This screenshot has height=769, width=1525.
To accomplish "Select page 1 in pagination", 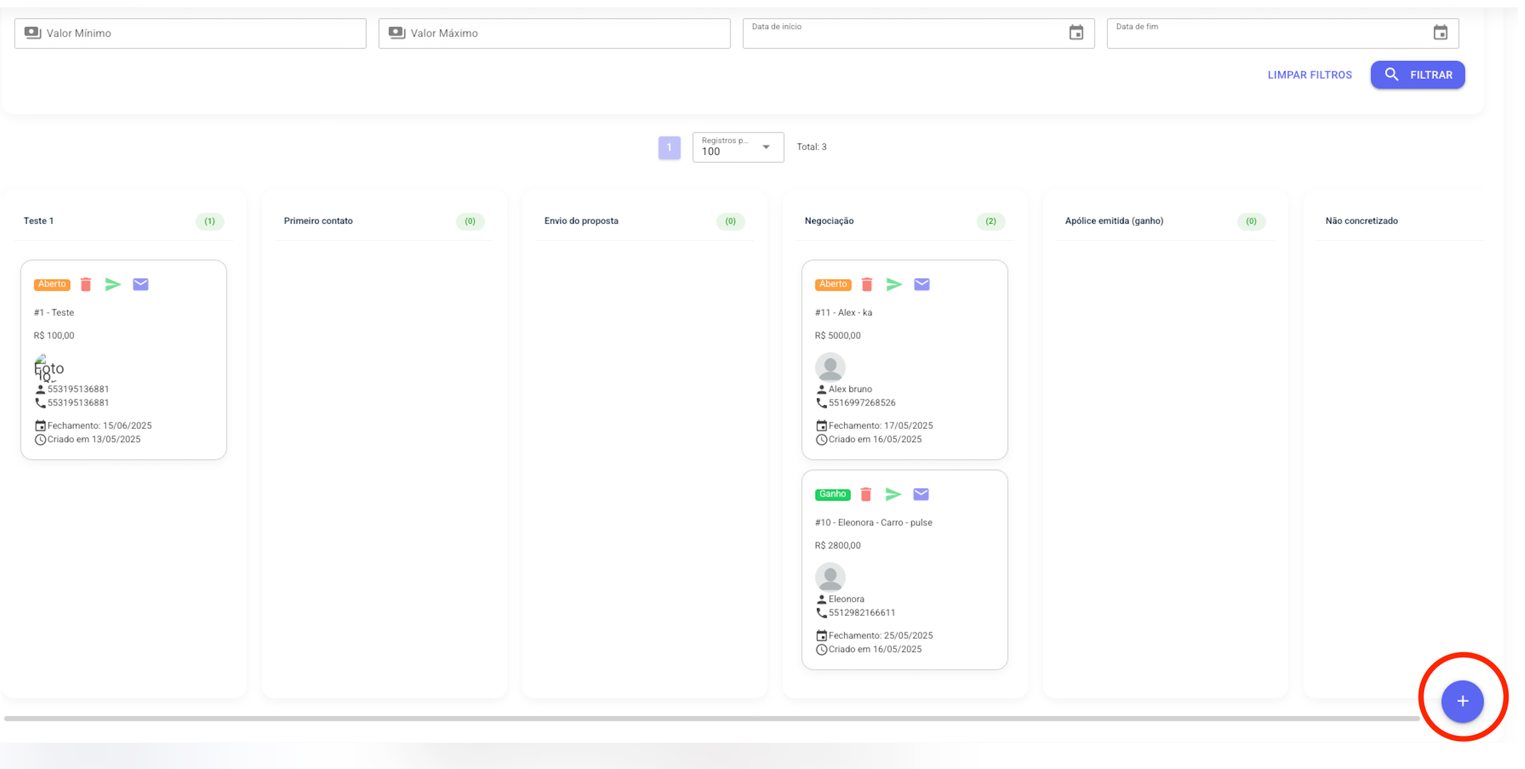I will click(x=669, y=147).
